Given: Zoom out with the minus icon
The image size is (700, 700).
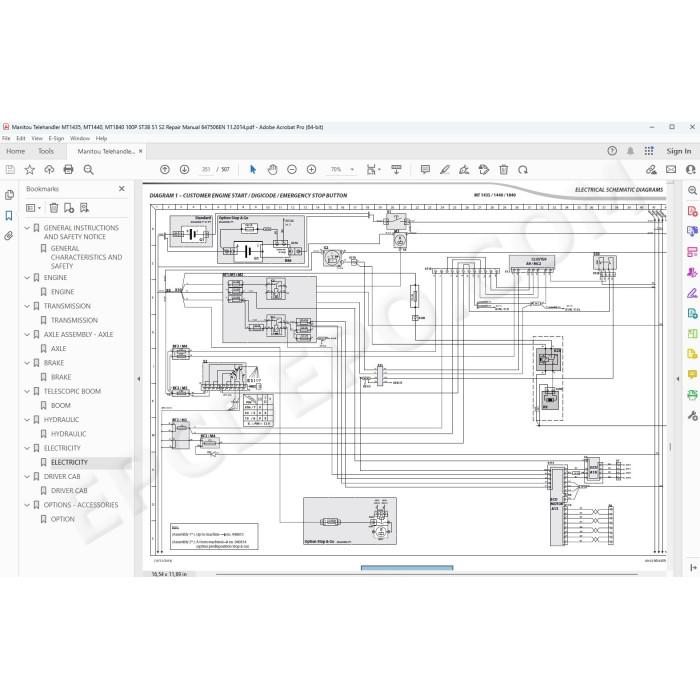Looking at the screenshot, I should pyautogui.click(x=292, y=170).
